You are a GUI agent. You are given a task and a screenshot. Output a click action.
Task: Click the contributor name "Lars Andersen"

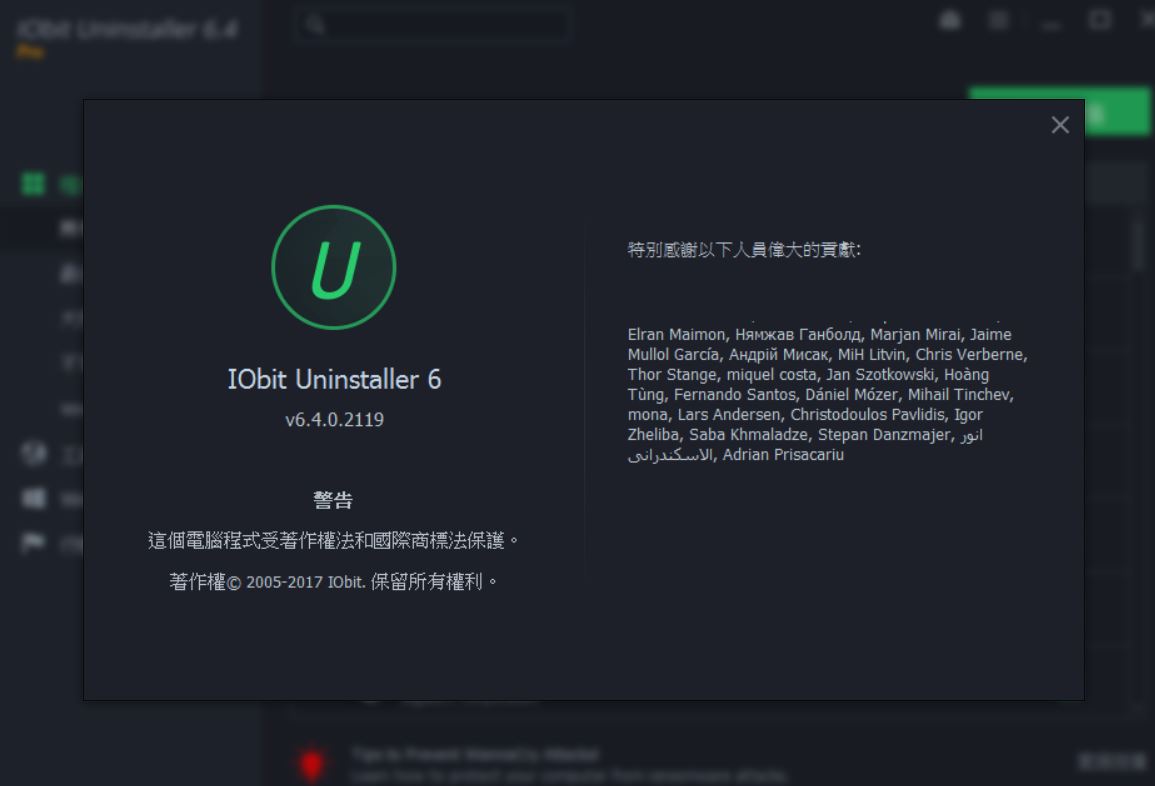coord(729,414)
